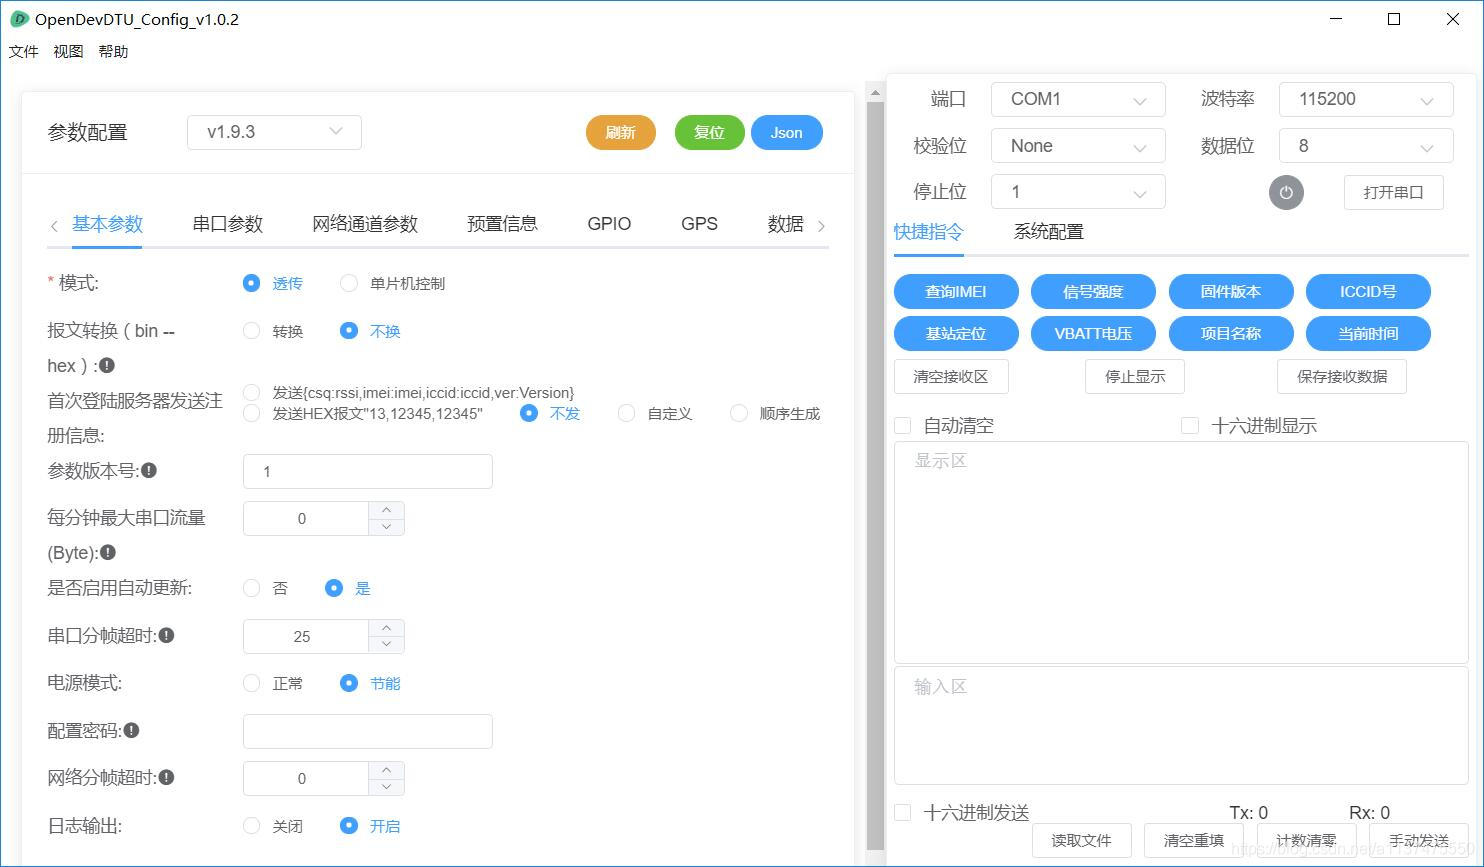Click the power icon button beside 打开串口
This screenshot has width=1484, height=867.
(1286, 192)
